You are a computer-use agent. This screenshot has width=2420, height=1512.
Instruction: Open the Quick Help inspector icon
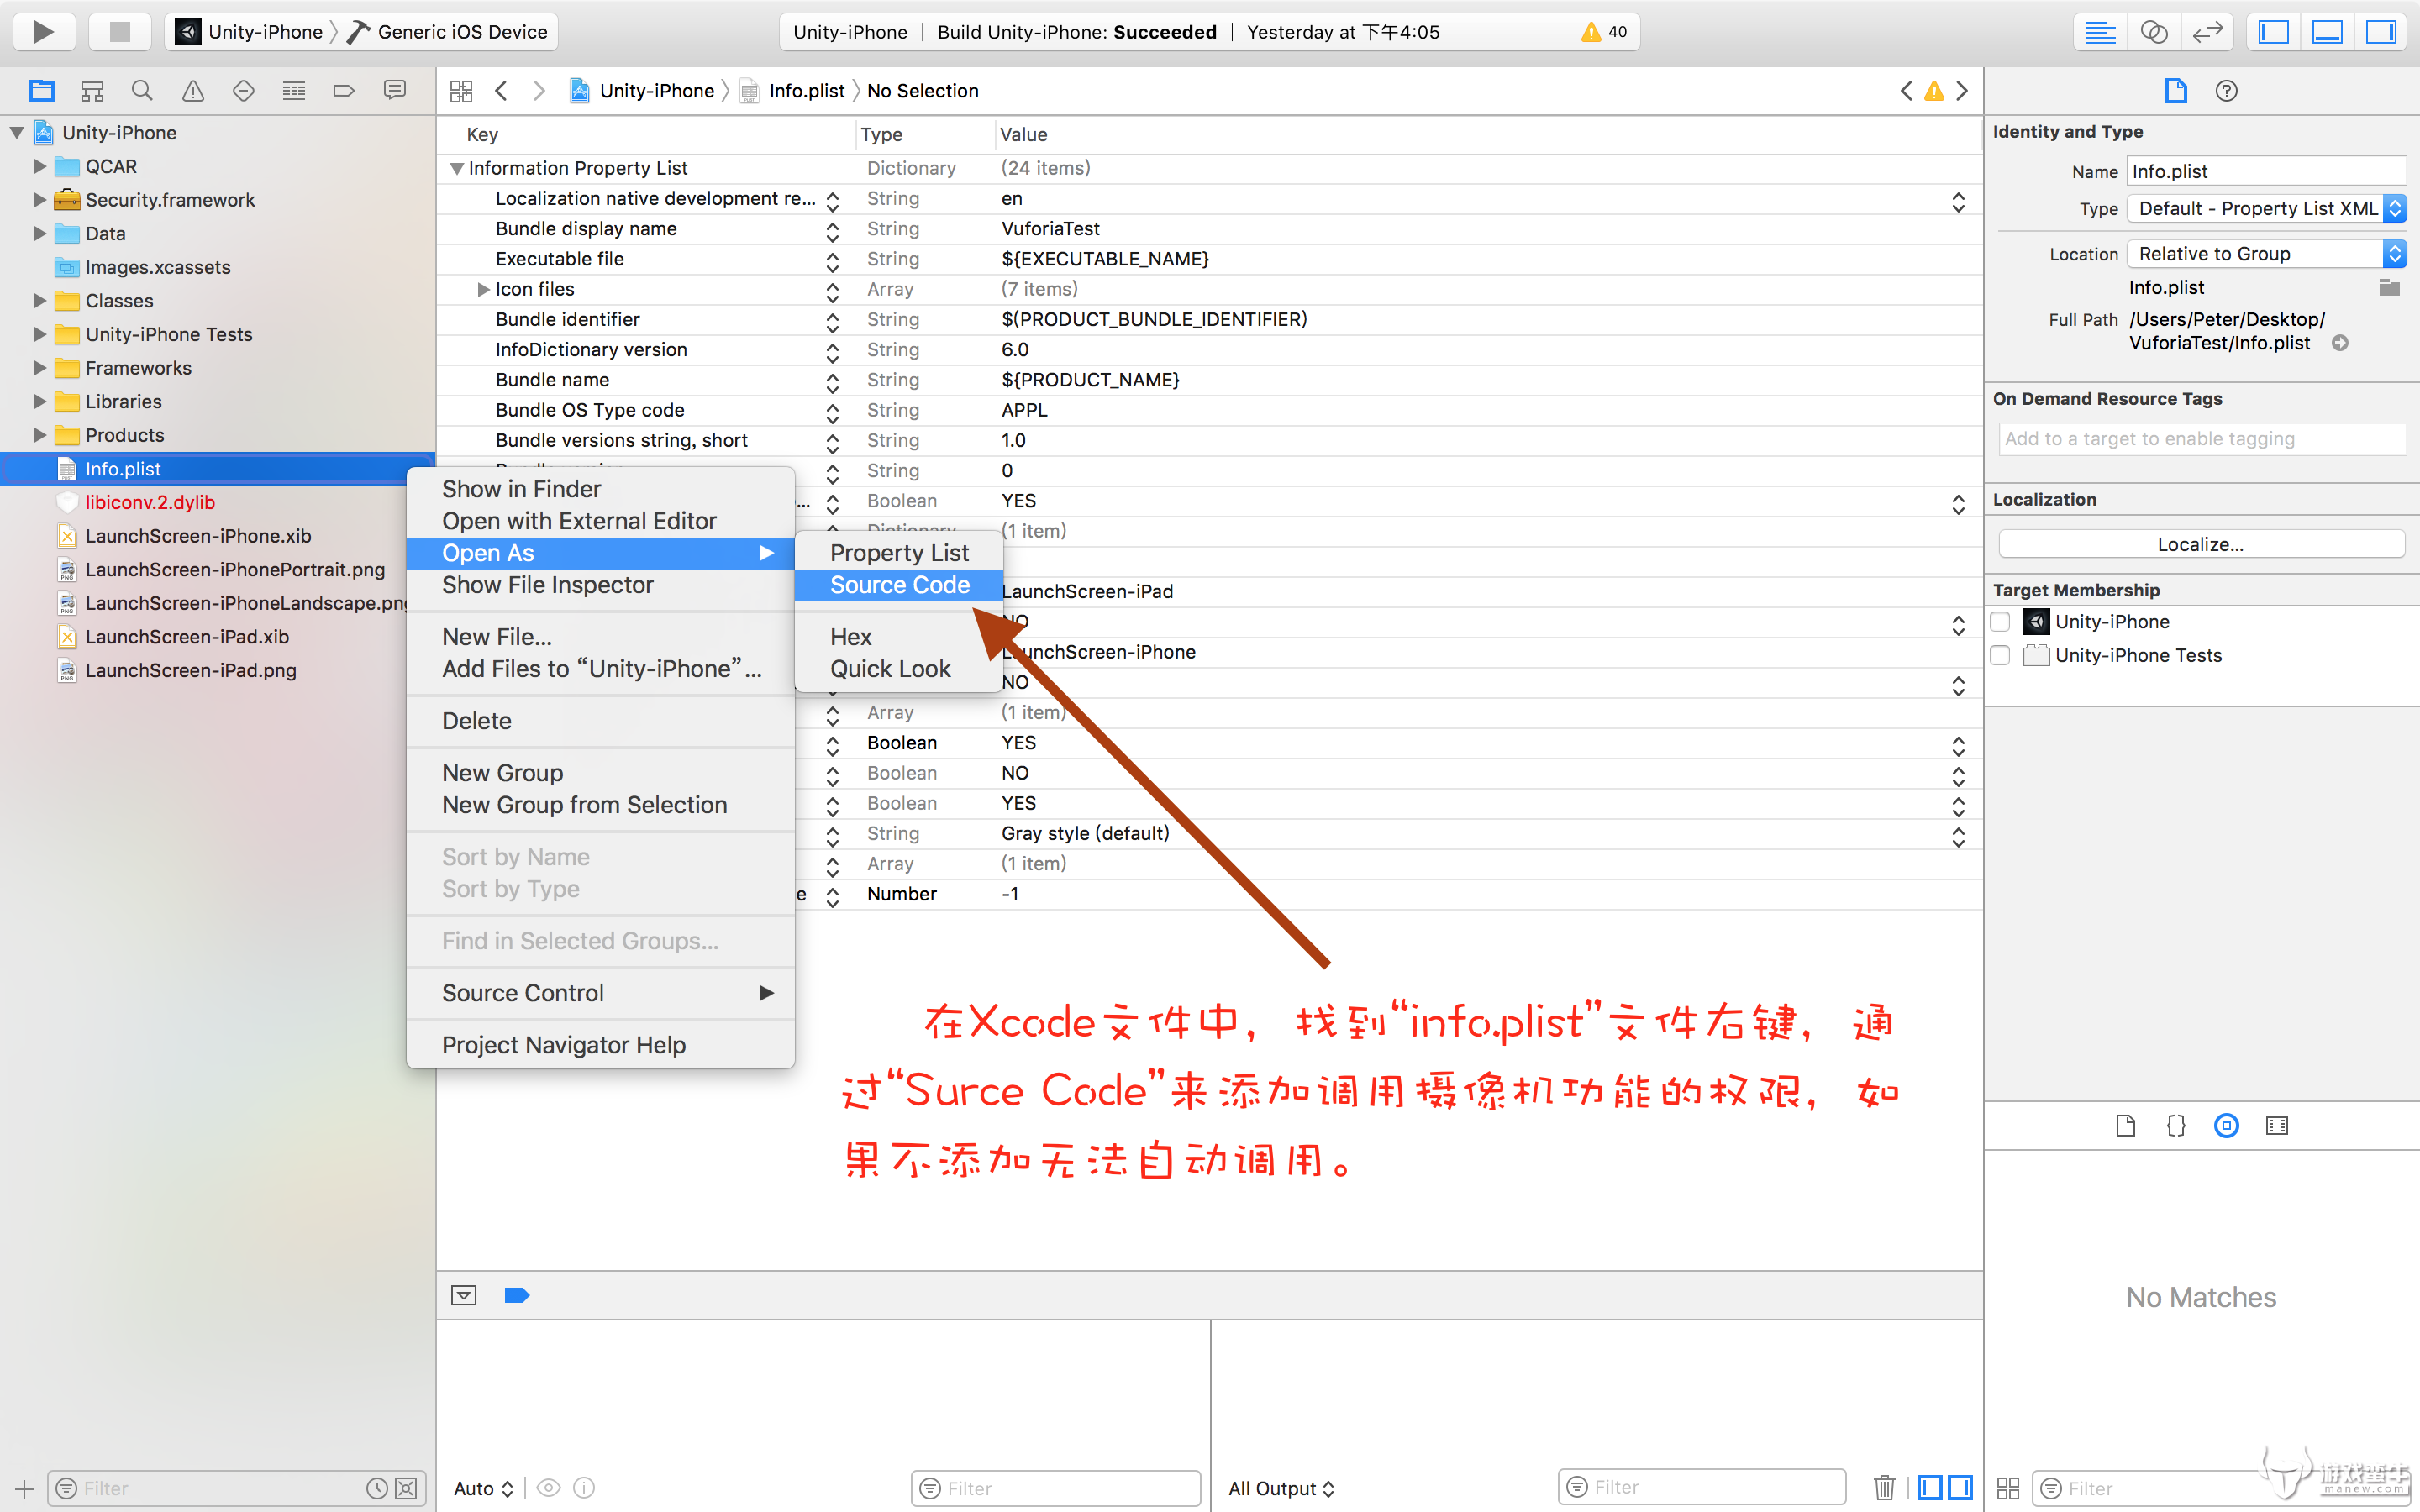click(x=2226, y=91)
